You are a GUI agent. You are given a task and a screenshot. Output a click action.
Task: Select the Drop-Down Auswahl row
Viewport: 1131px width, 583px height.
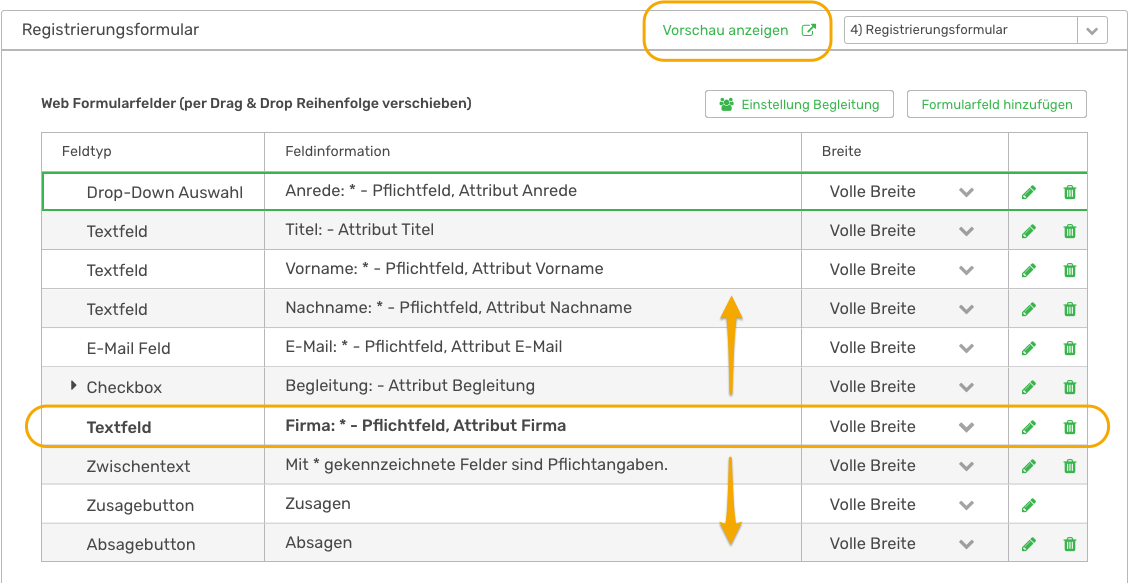[x=564, y=192]
